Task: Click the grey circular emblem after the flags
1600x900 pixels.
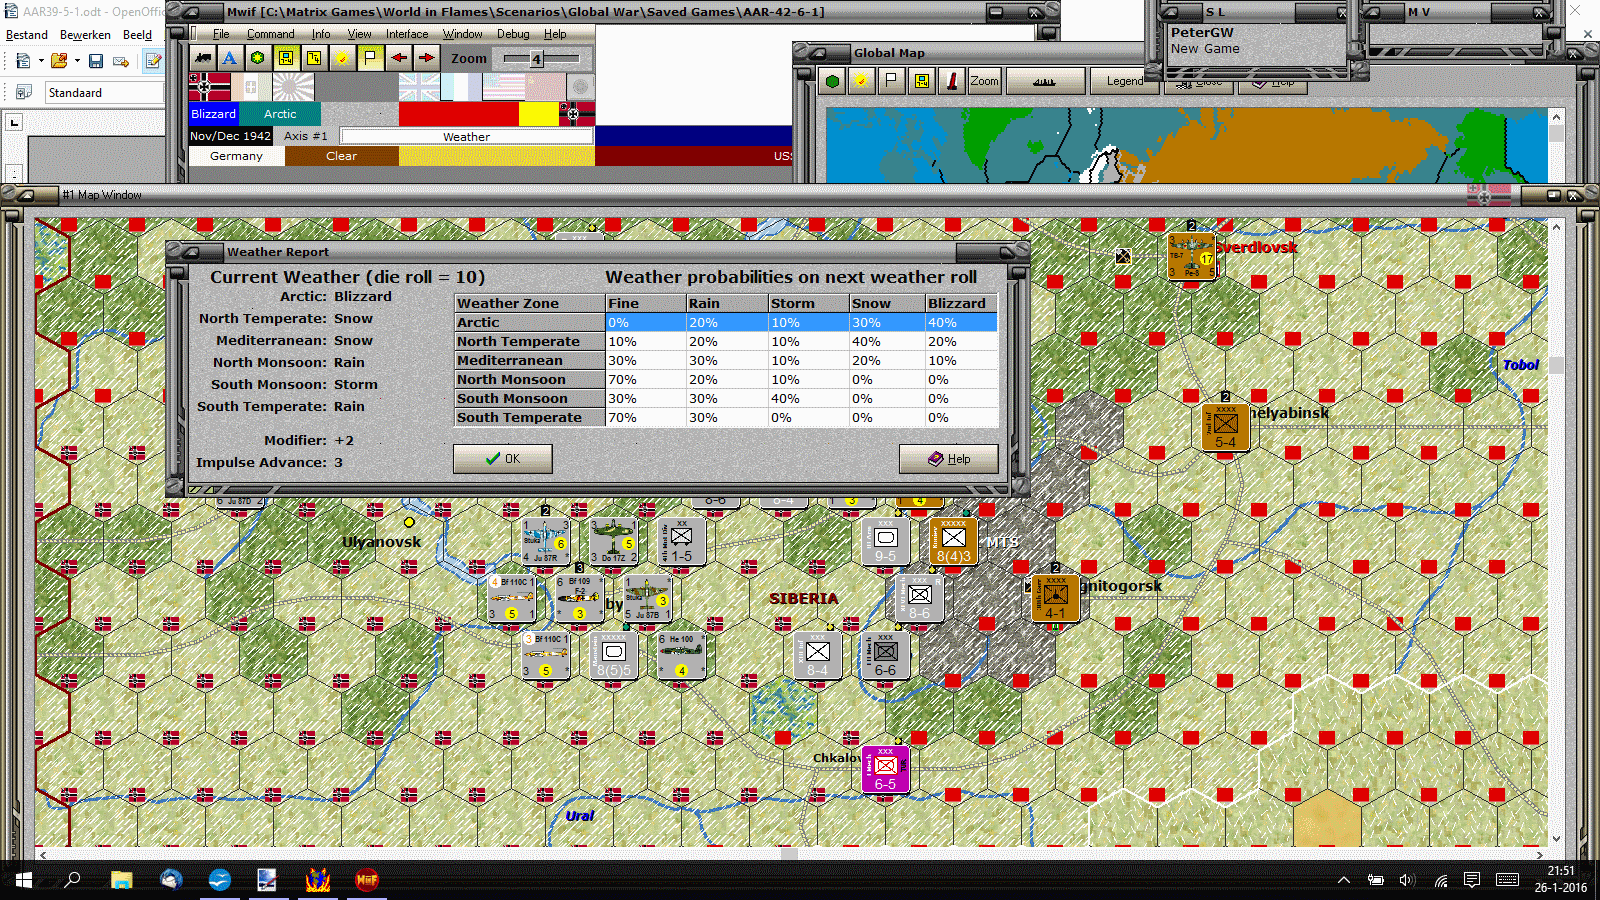Action: pyautogui.click(x=581, y=87)
